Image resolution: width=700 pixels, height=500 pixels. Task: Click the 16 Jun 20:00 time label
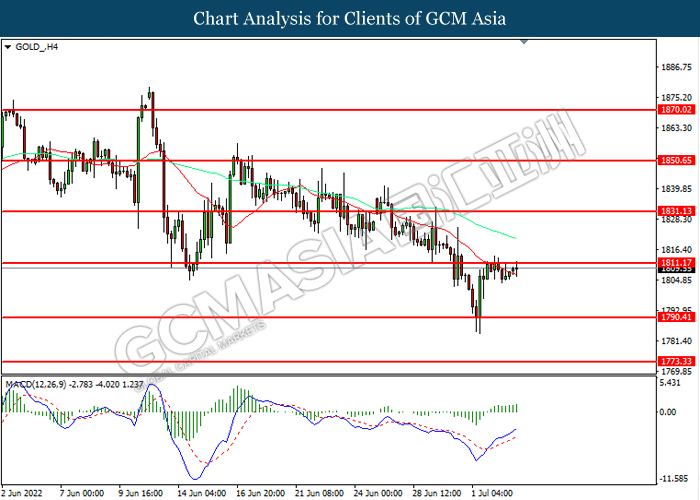pos(261,493)
